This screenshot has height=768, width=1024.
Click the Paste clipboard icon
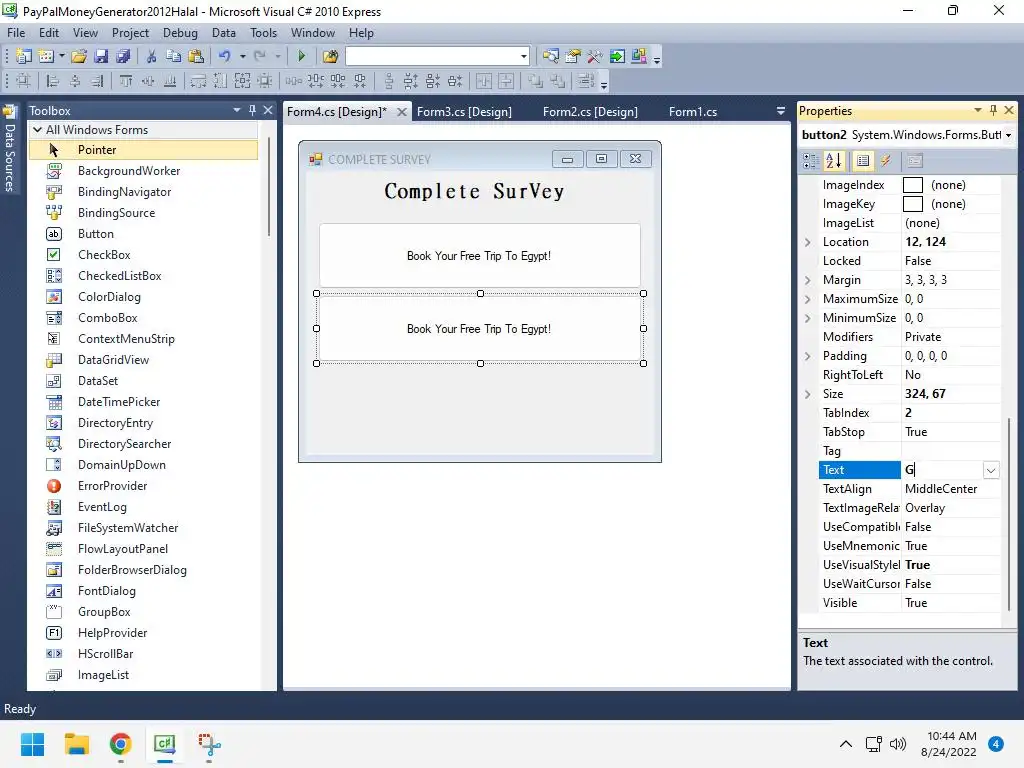tap(195, 57)
